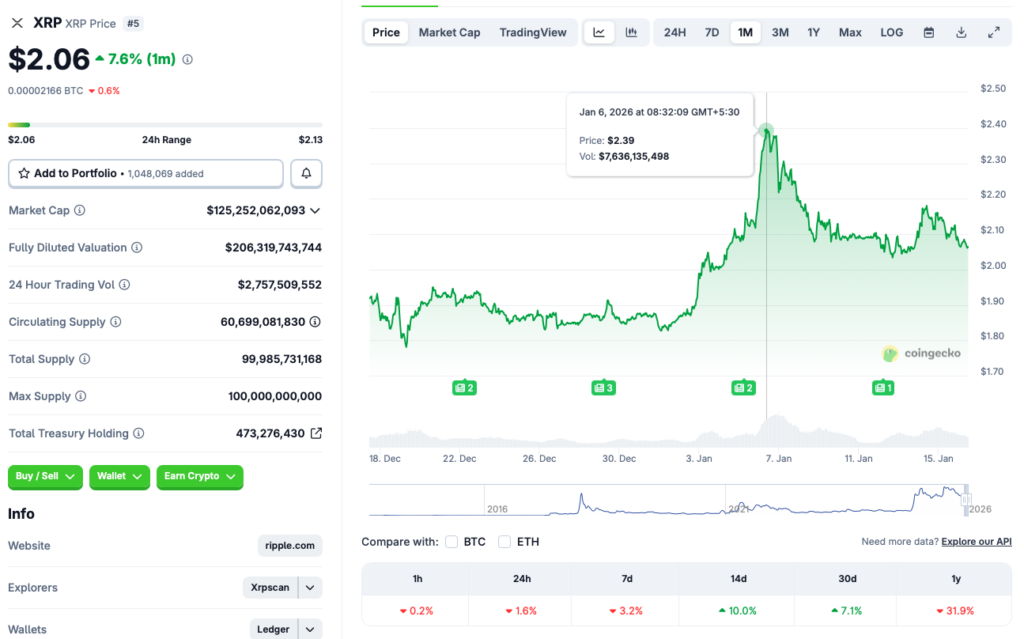This screenshot has width=1024, height=639.
Task: Open the calendar date range picker
Action: click(928, 31)
